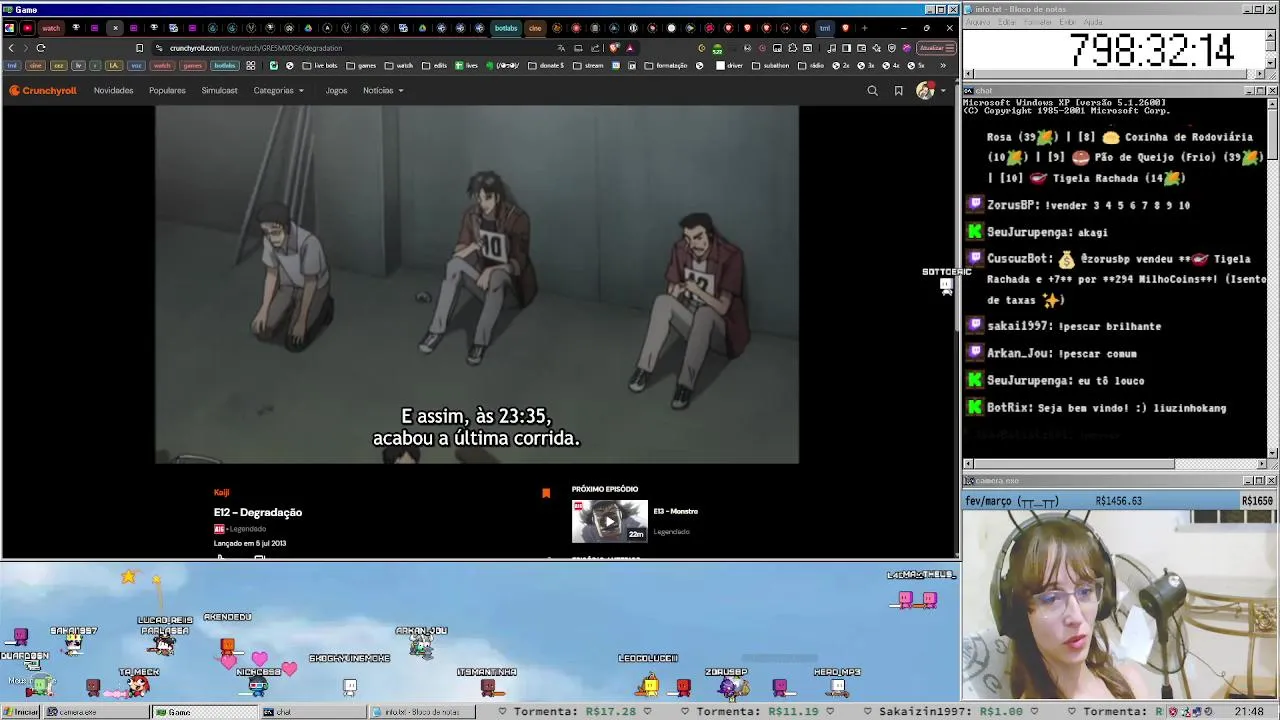
Task: Close the current tab using X
Action: pos(115,28)
